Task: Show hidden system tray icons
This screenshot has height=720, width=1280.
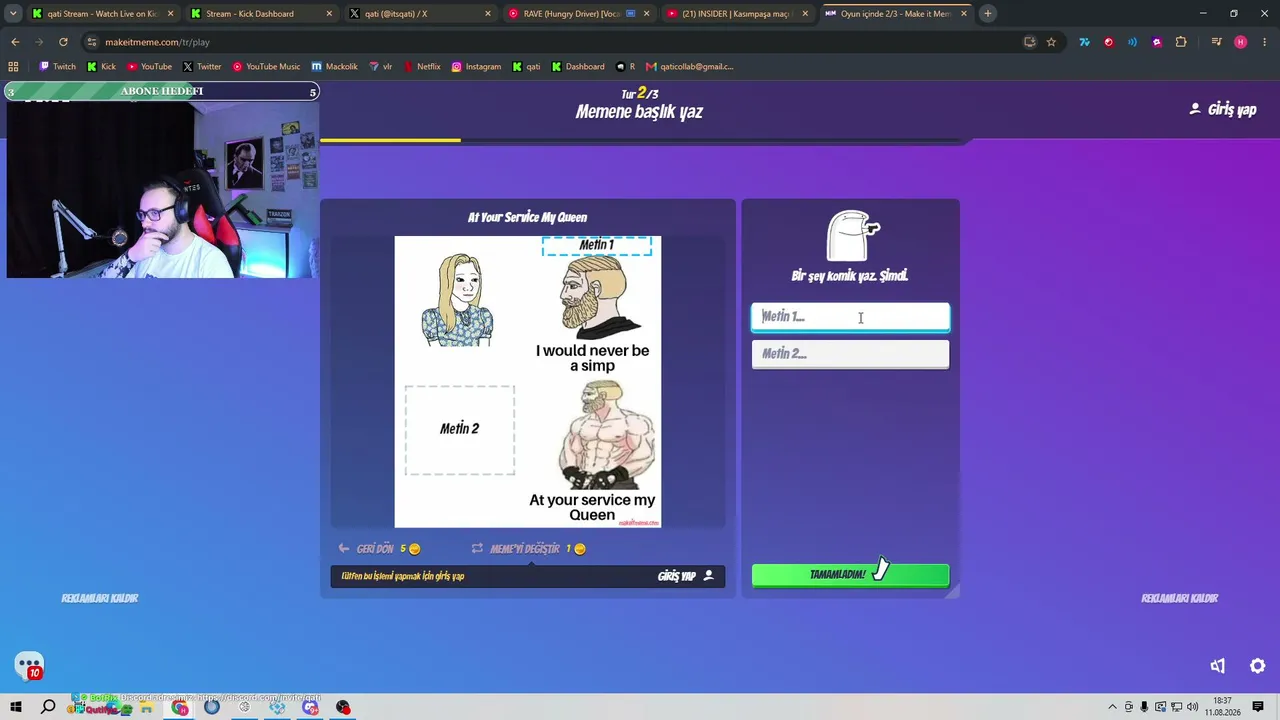Action: 1112,707
